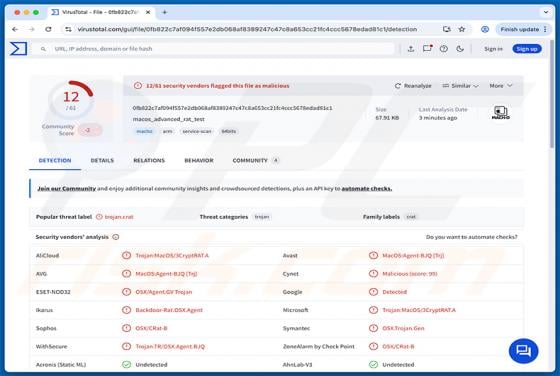
Task: Click the alert icon in the Microsoft row
Action: click(x=373, y=310)
